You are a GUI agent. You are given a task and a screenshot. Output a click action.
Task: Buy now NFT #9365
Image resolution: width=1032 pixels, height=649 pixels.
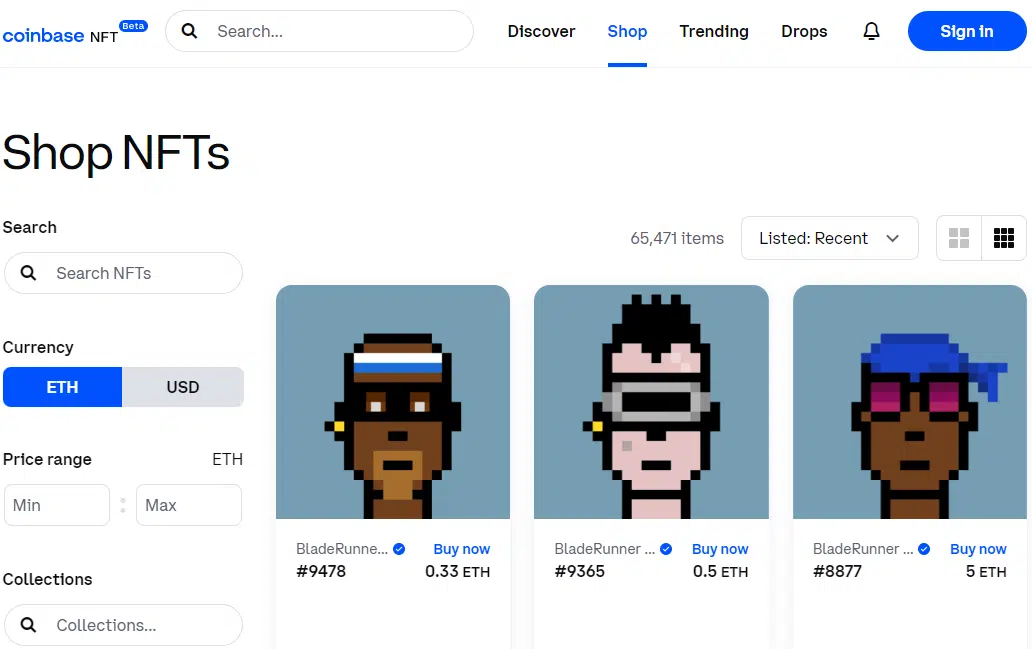click(720, 549)
